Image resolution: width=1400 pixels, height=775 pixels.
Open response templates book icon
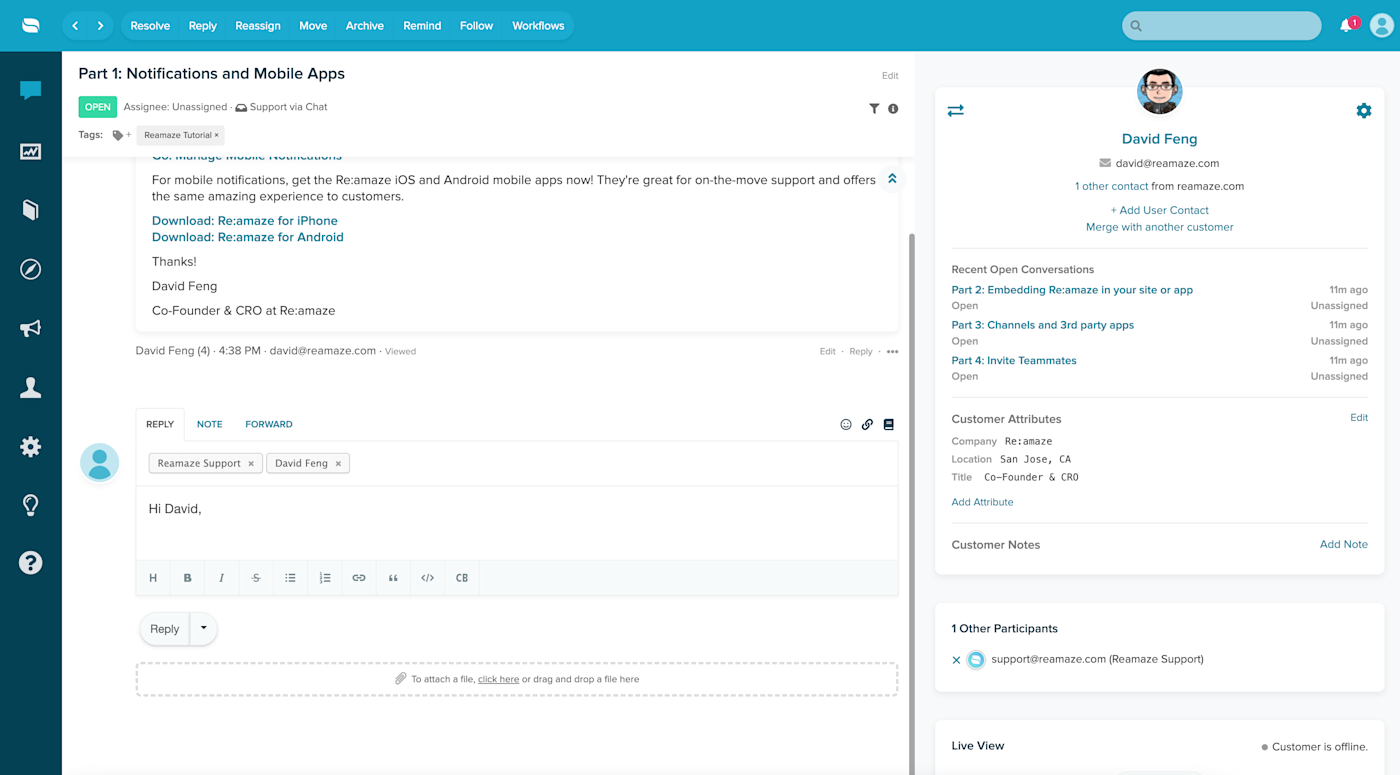[x=888, y=424]
